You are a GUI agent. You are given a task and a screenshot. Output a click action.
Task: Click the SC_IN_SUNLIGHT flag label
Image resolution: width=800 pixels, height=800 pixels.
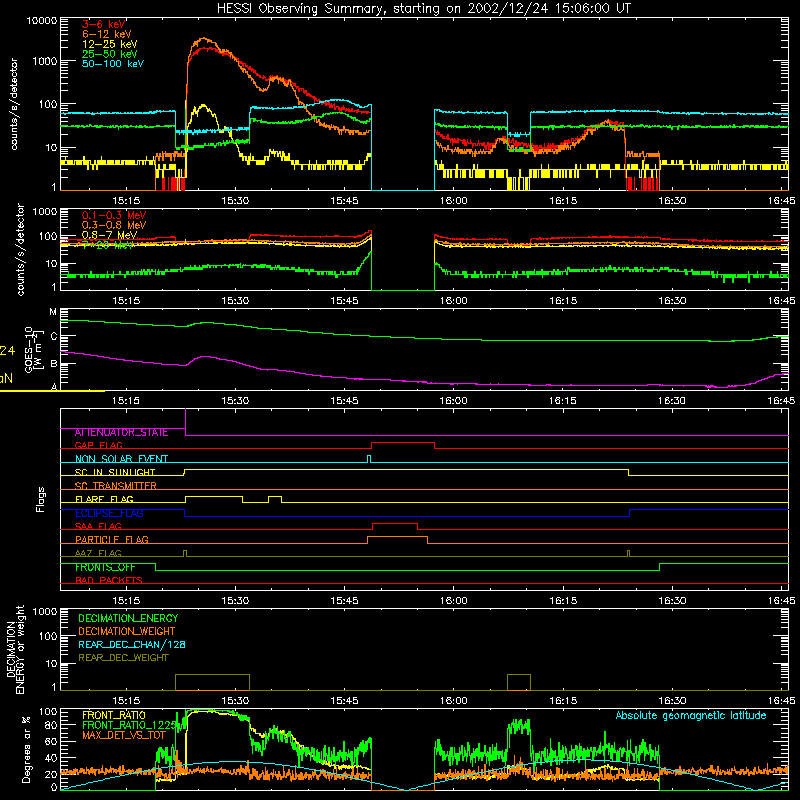115,472
